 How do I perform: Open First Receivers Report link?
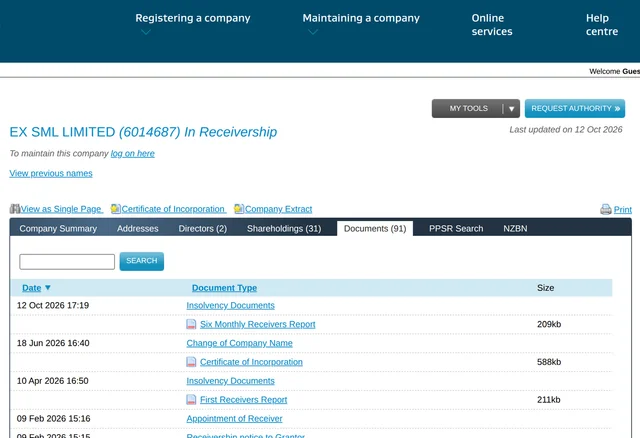click(x=244, y=400)
